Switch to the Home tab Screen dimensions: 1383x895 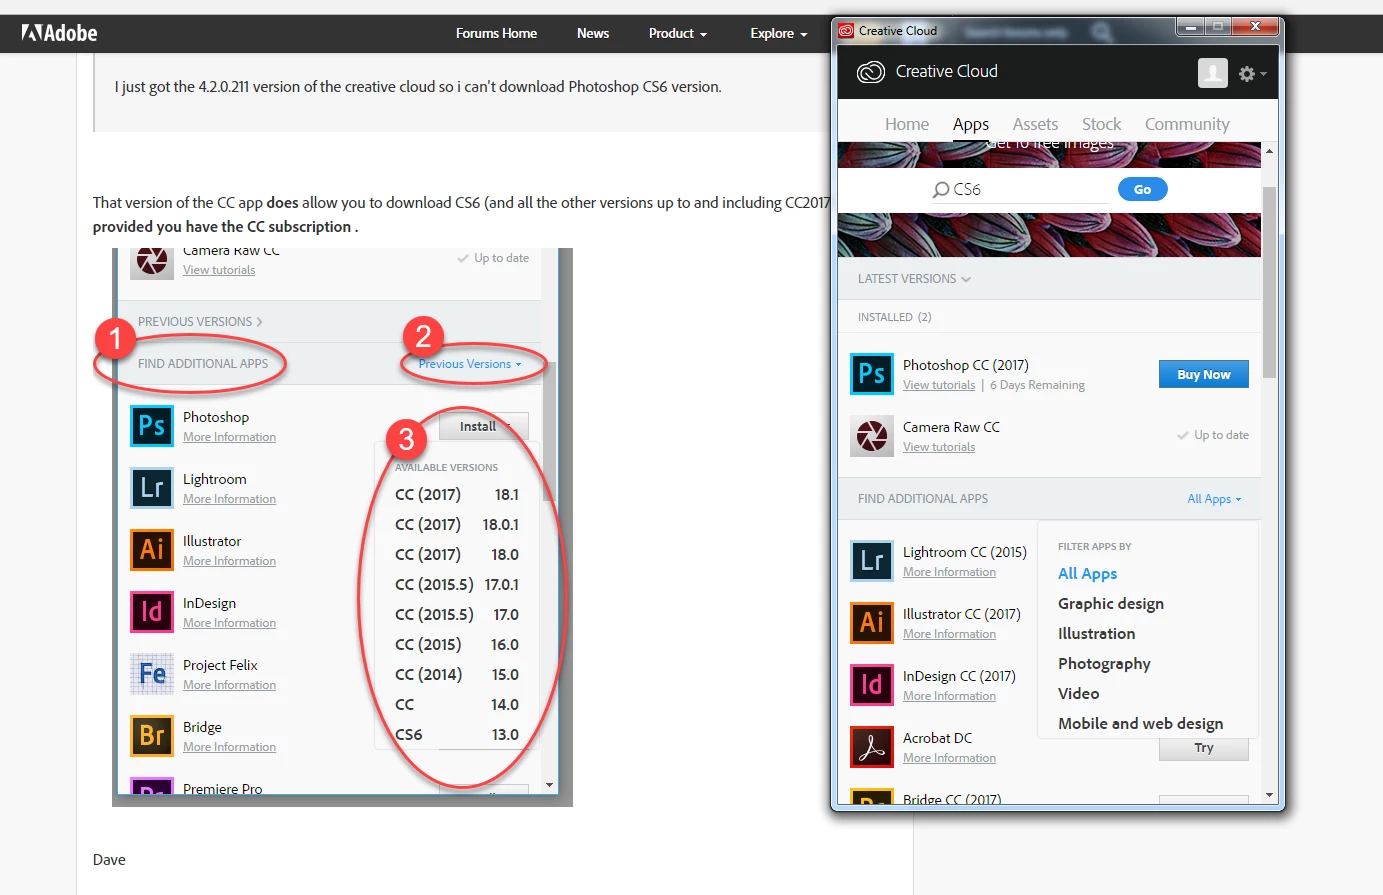coord(907,124)
